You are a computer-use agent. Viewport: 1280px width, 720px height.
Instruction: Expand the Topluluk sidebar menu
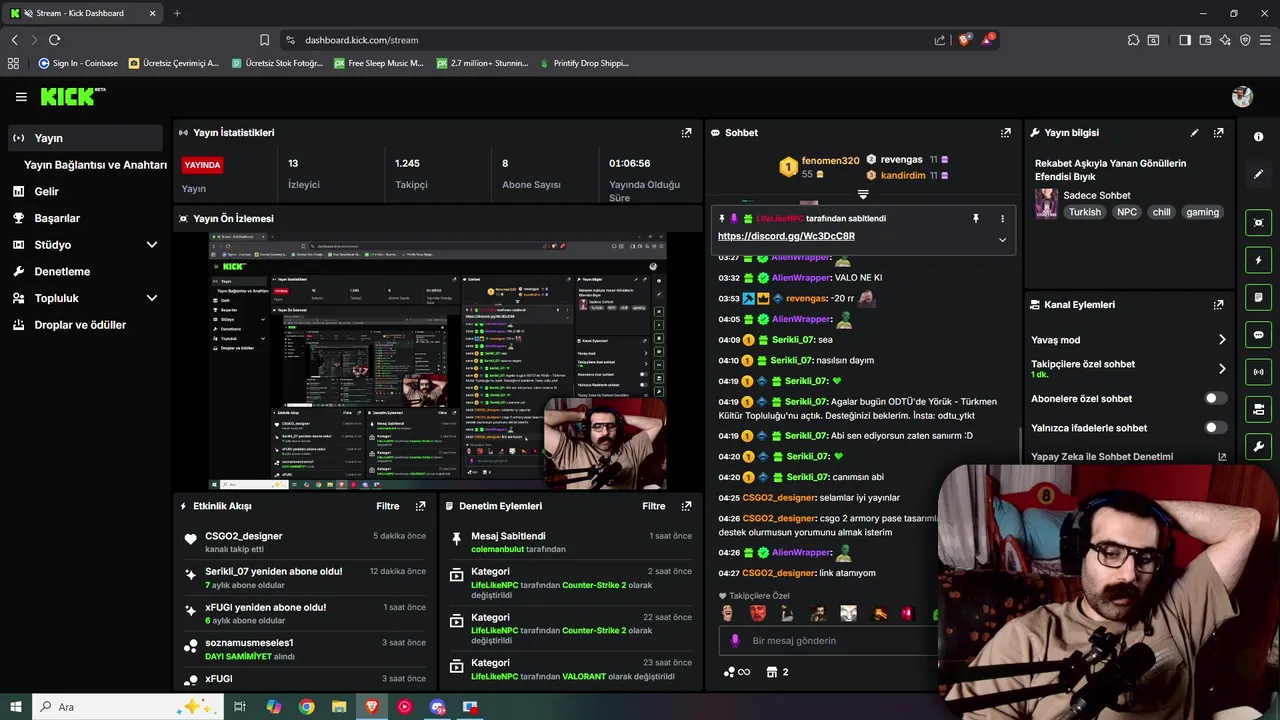152,298
